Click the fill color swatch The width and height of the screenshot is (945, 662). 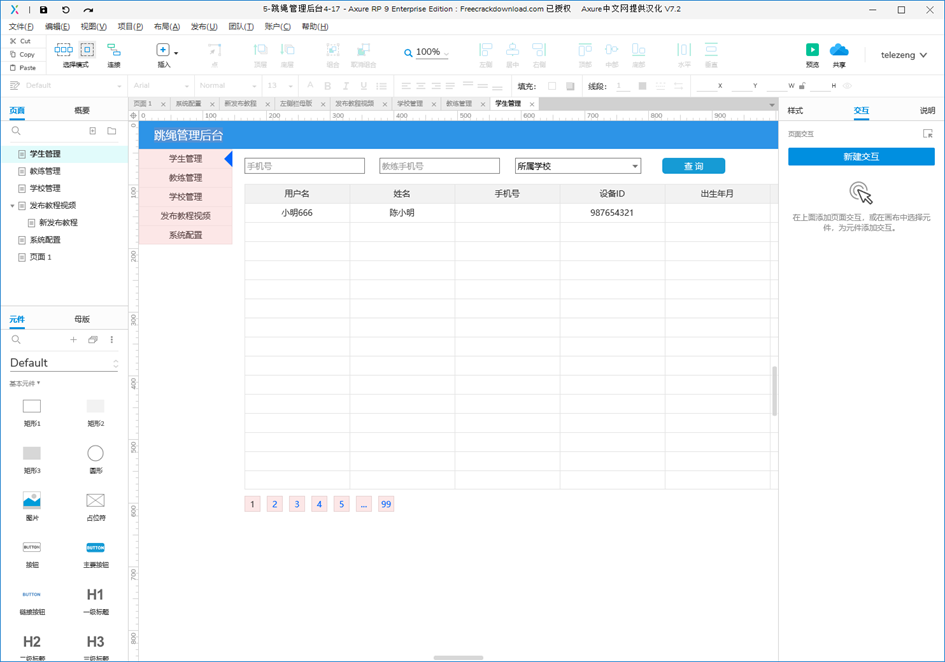[552, 86]
